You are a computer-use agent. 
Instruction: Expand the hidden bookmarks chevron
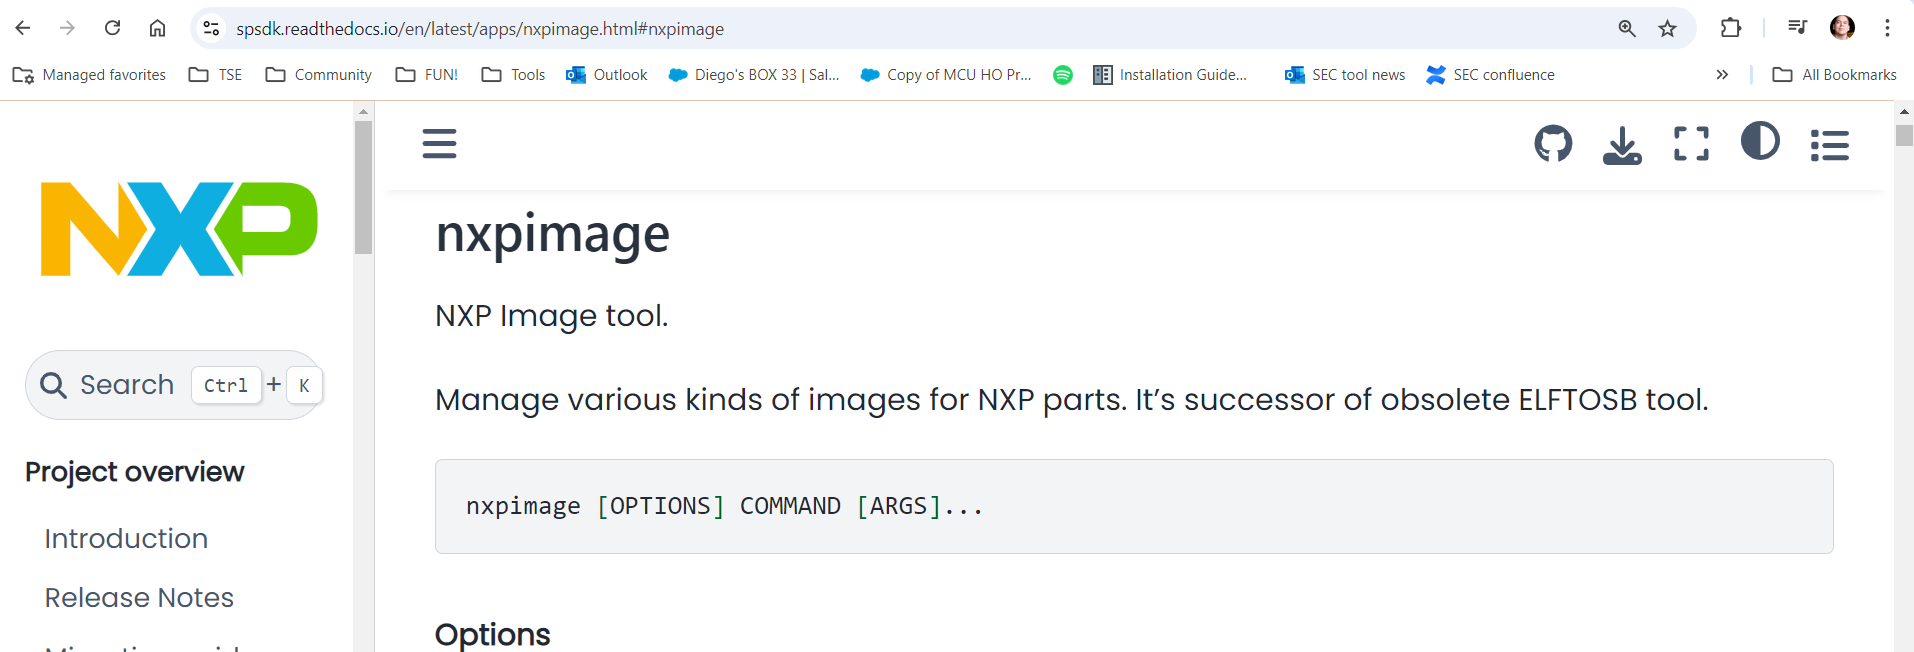pyautogui.click(x=1722, y=75)
